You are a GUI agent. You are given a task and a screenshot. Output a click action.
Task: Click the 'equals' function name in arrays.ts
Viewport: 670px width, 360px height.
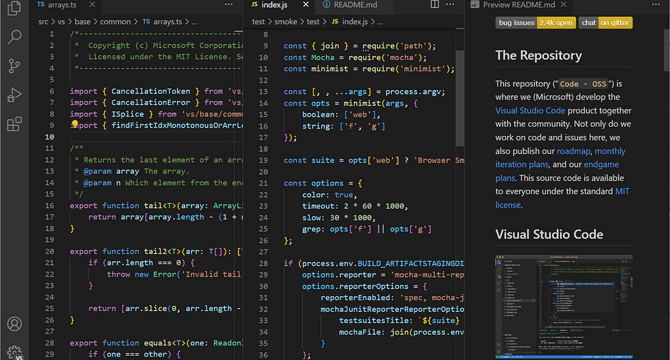157,343
